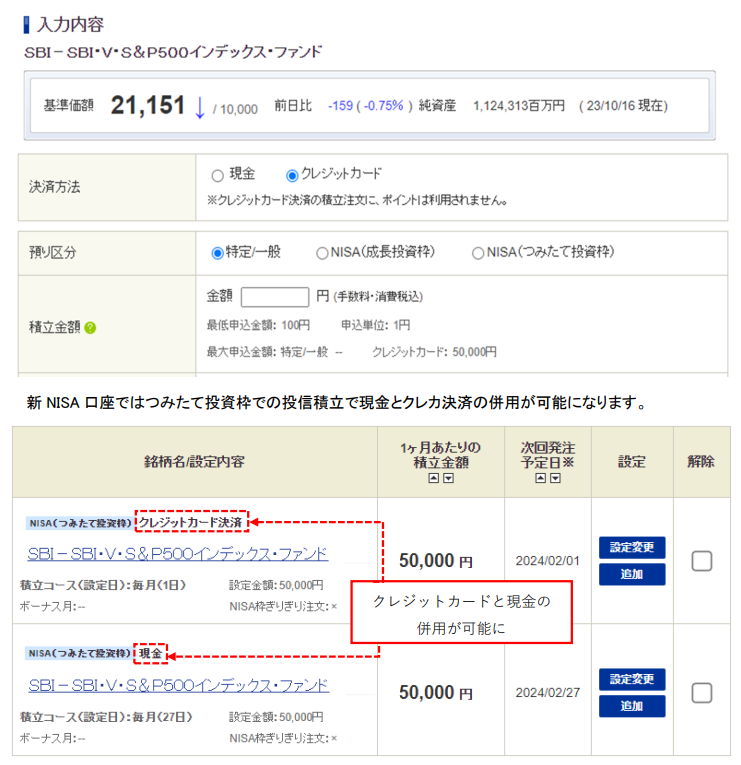The width and height of the screenshot is (741, 765).
Task: Sort 積立金額 column ascending arrow
Action: click(x=433, y=478)
